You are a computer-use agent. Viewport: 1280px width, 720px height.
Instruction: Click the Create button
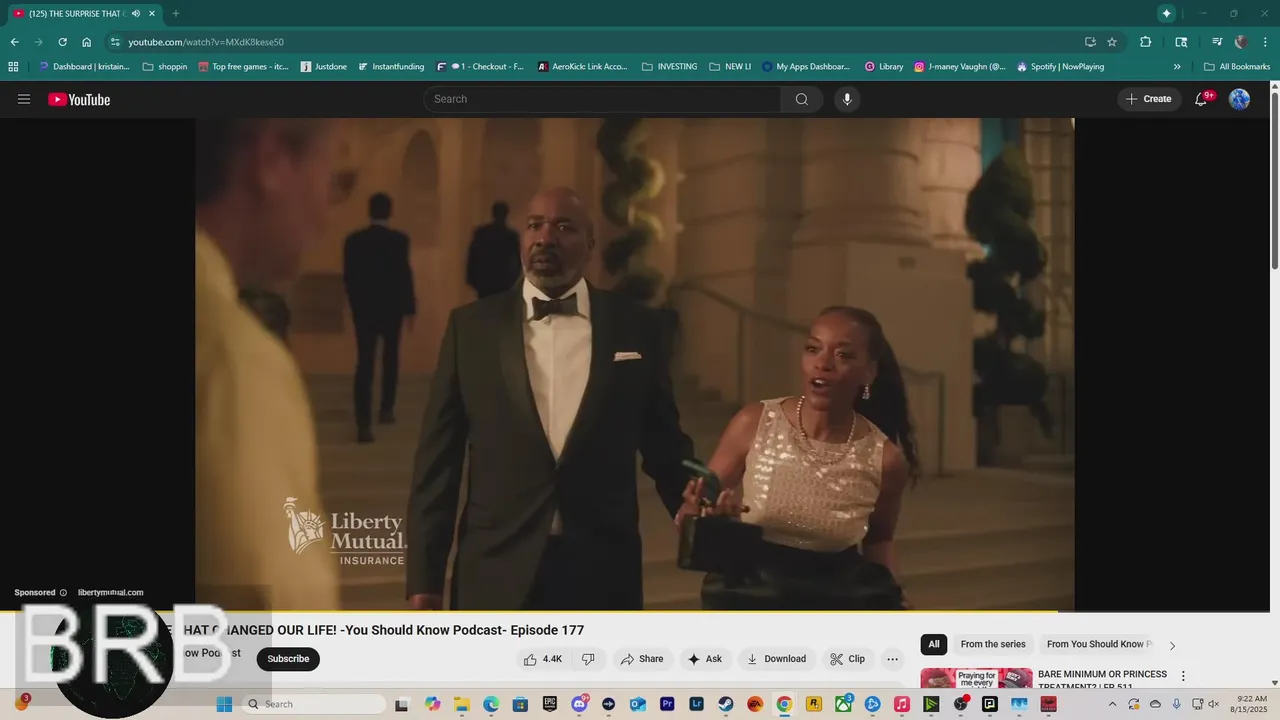[1149, 99]
